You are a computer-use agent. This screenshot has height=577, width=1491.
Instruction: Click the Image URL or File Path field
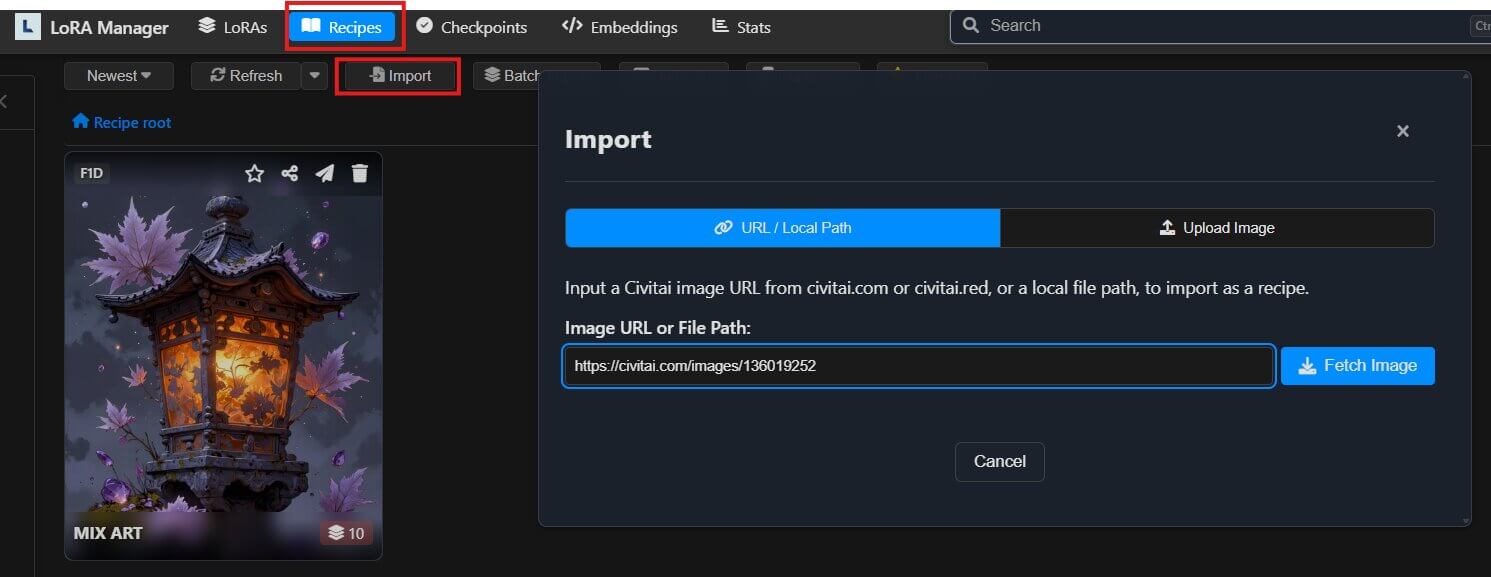[919, 366]
